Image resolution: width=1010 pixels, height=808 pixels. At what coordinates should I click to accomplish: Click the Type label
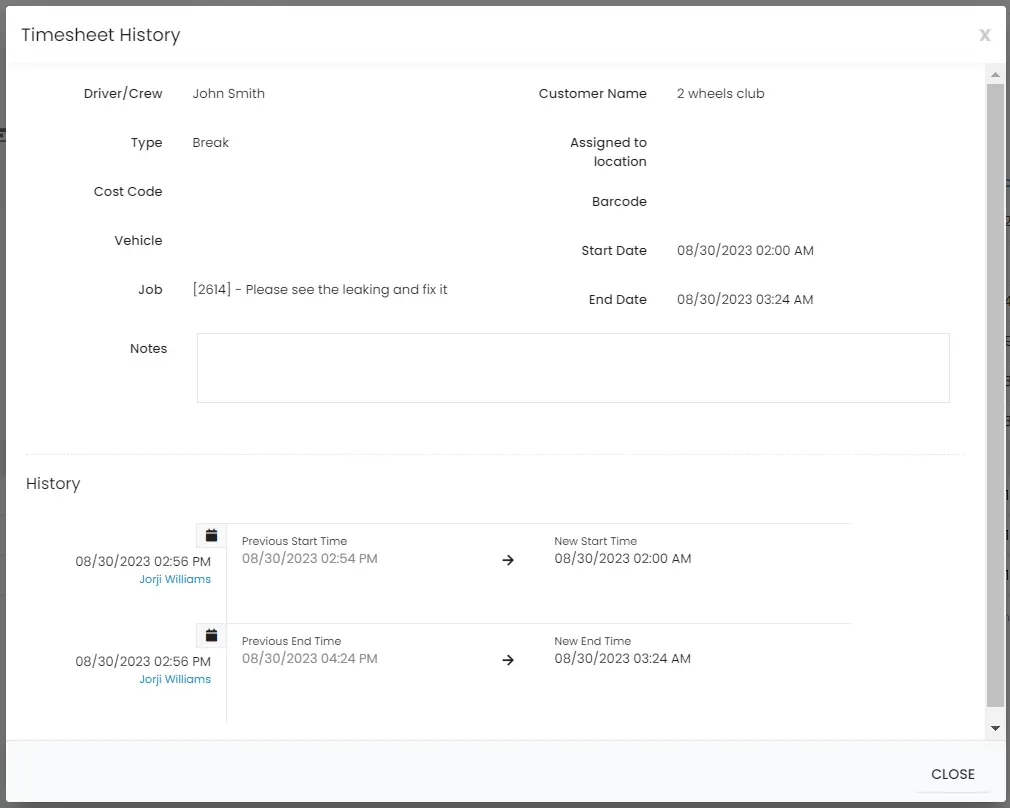point(146,142)
